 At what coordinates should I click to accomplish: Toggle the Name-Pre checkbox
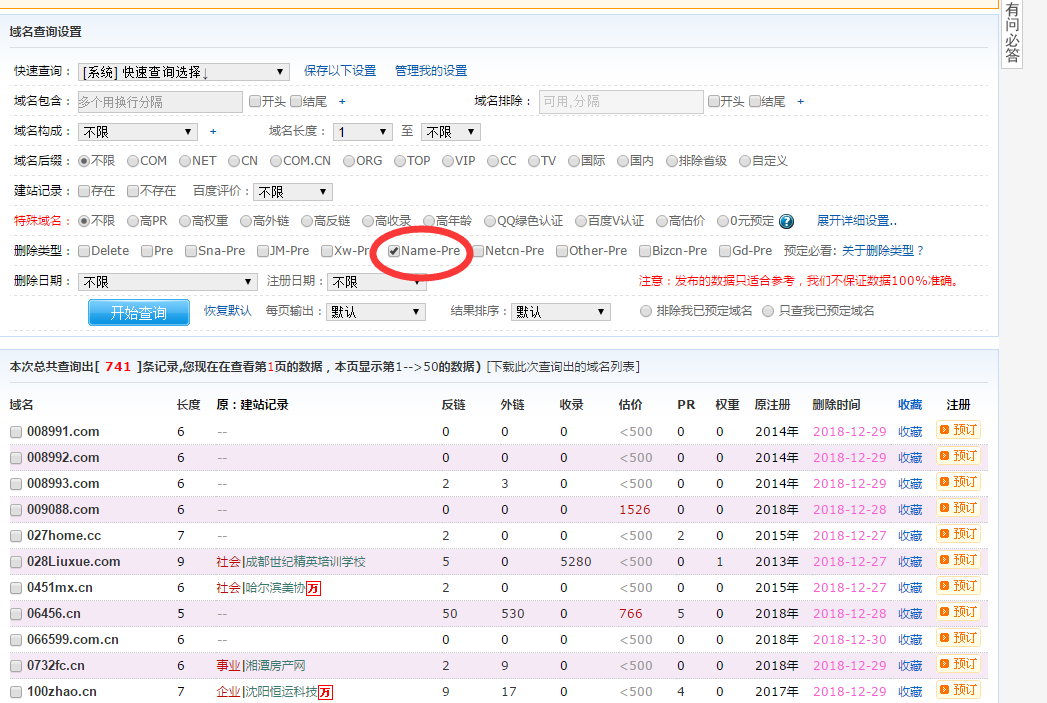click(x=394, y=251)
